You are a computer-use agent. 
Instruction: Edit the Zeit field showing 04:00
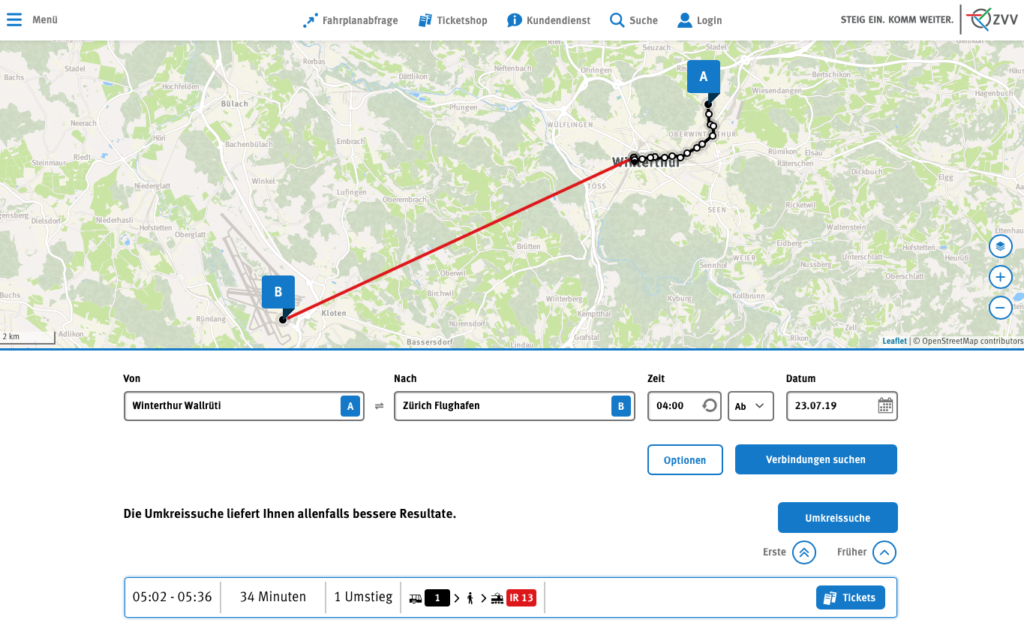coord(684,406)
